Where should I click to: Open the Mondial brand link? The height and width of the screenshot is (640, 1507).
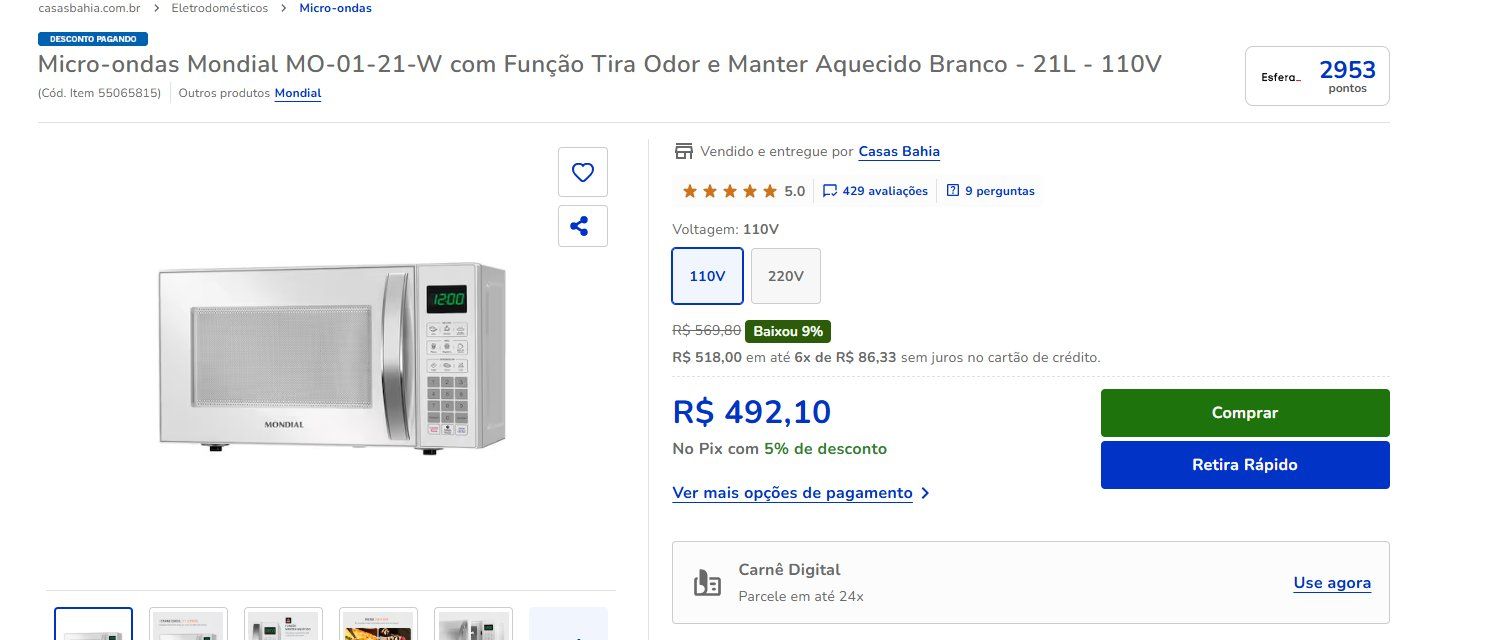[298, 93]
